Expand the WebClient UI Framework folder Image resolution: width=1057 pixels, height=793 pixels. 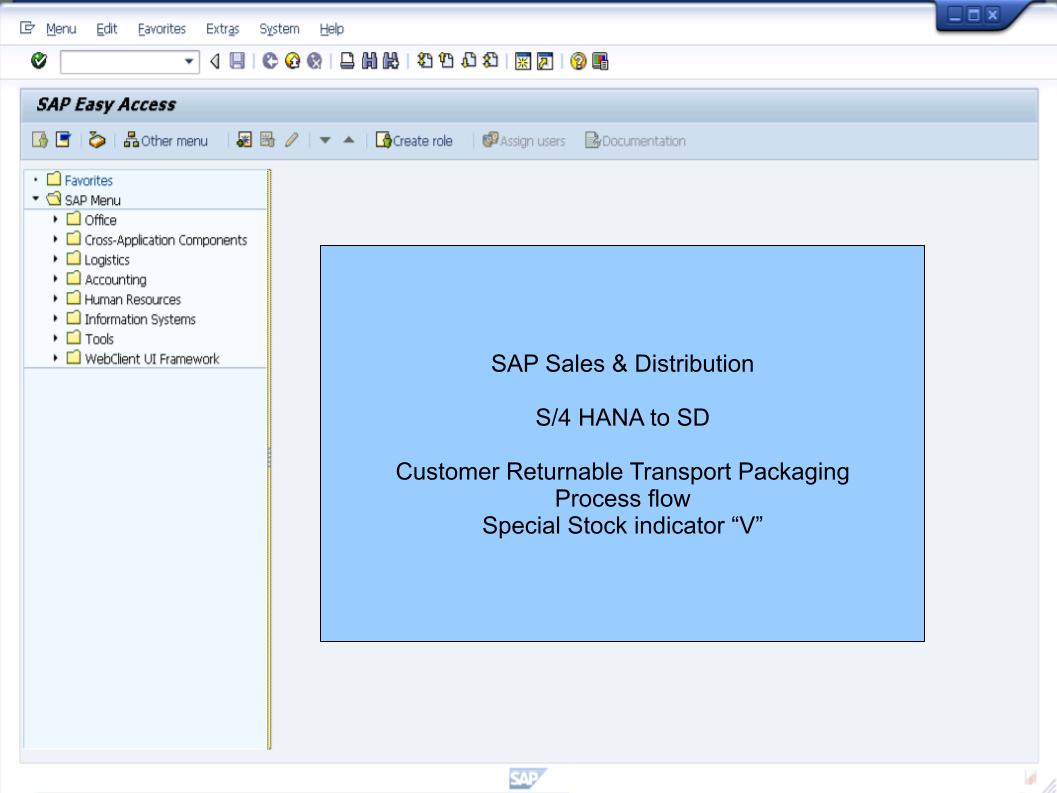(x=55, y=358)
